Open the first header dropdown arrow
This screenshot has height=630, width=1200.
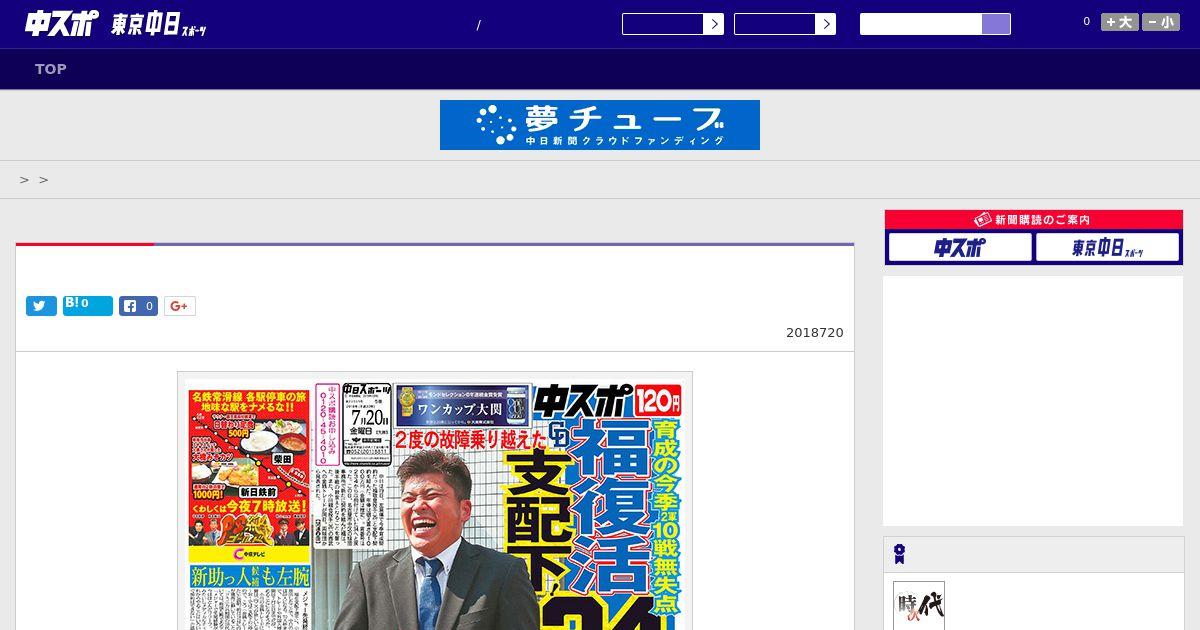[713, 24]
